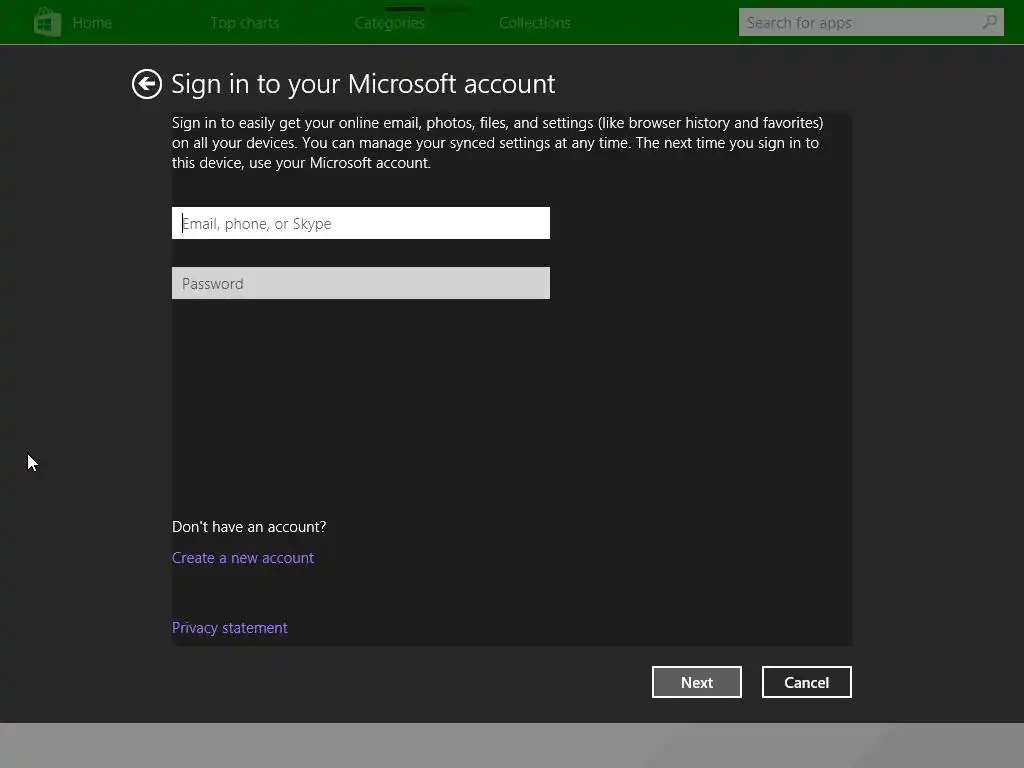Go to the Home tab

[x=92, y=23]
